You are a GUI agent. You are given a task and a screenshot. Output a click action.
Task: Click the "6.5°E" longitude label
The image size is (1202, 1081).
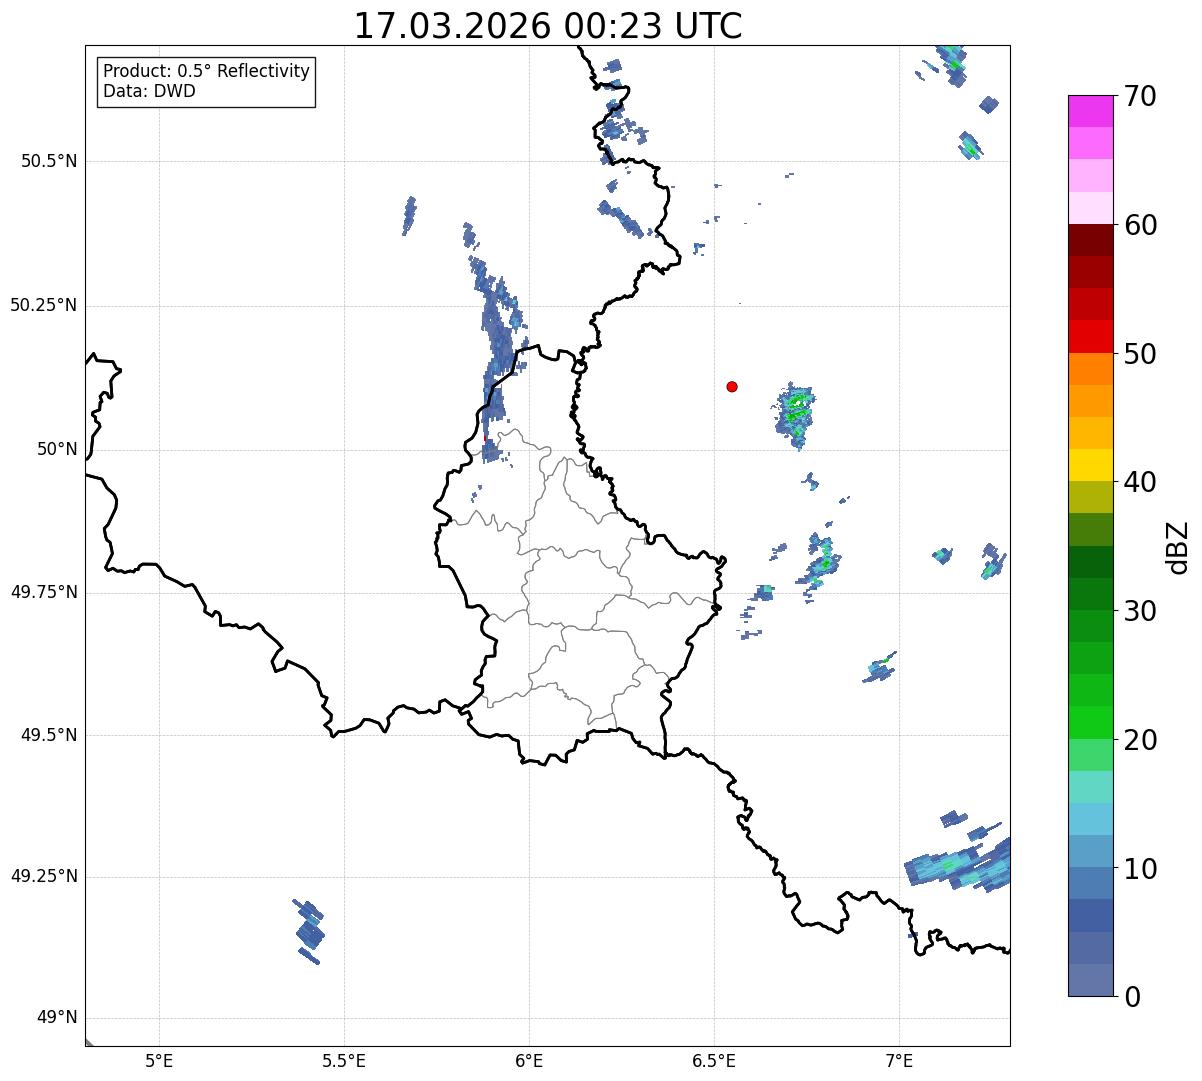(x=714, y=1060)
